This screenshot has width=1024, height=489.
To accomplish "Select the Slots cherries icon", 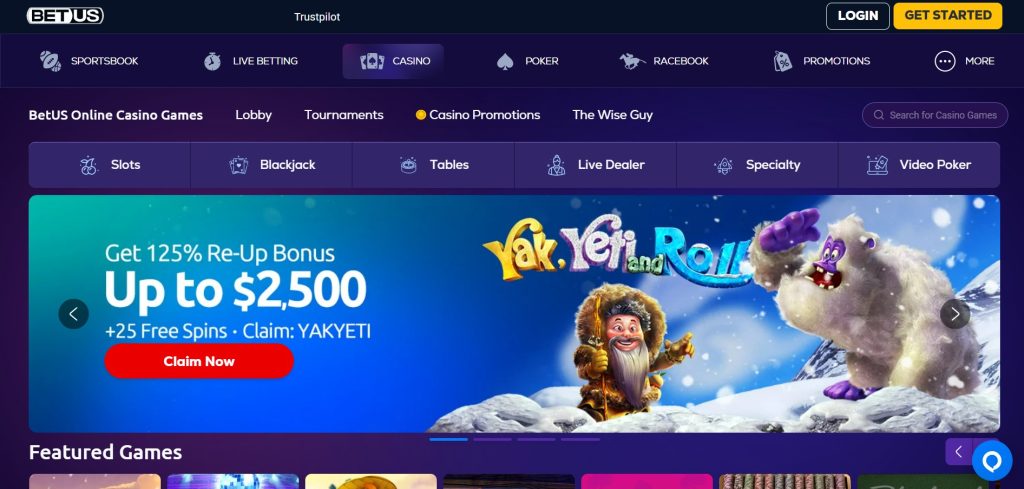I will 89,165.
